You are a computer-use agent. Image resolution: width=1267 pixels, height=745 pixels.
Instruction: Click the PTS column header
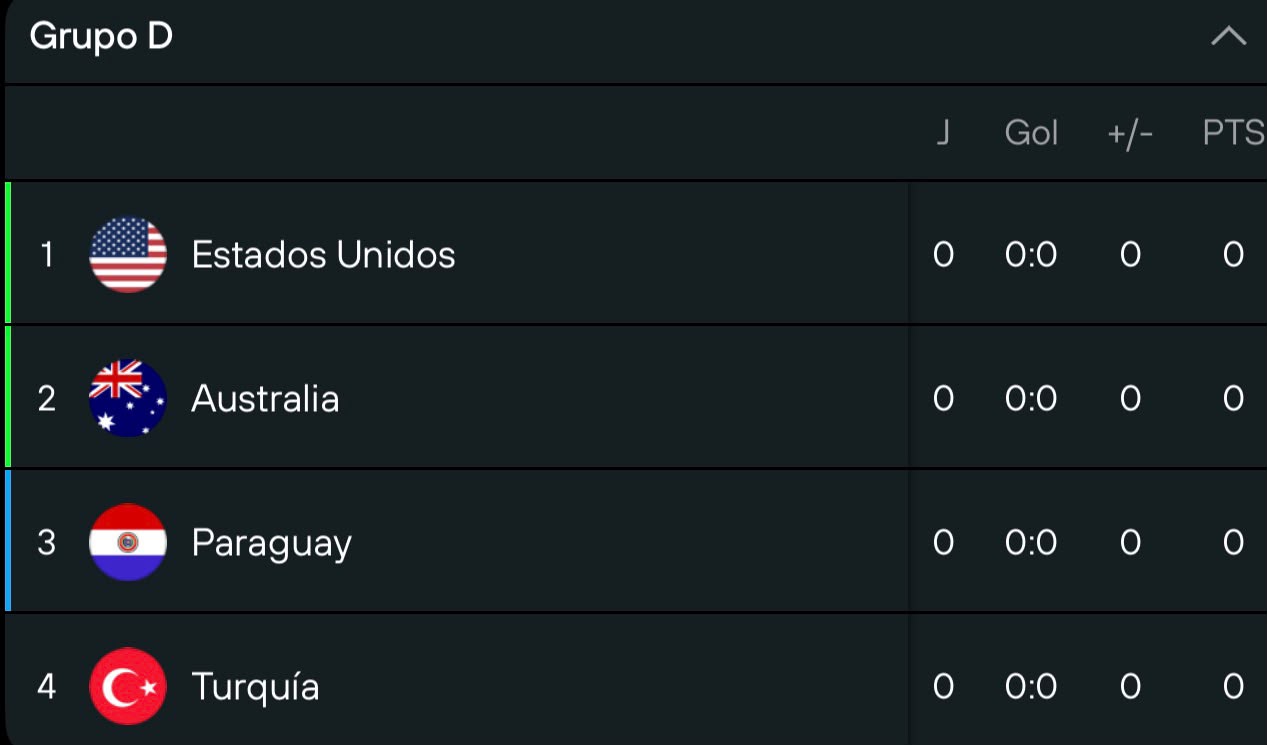(1234, 133)
